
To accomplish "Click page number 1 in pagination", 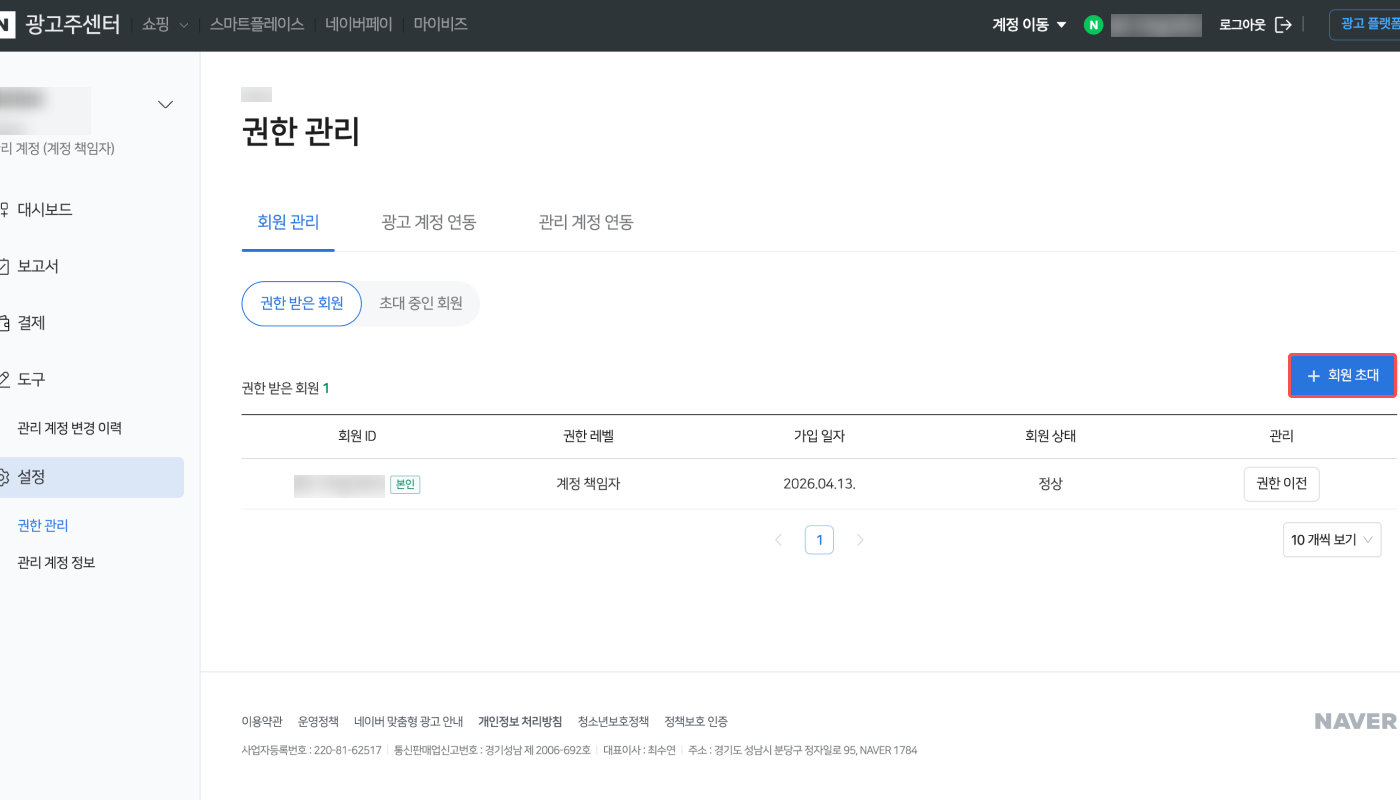I will [819, 540].
